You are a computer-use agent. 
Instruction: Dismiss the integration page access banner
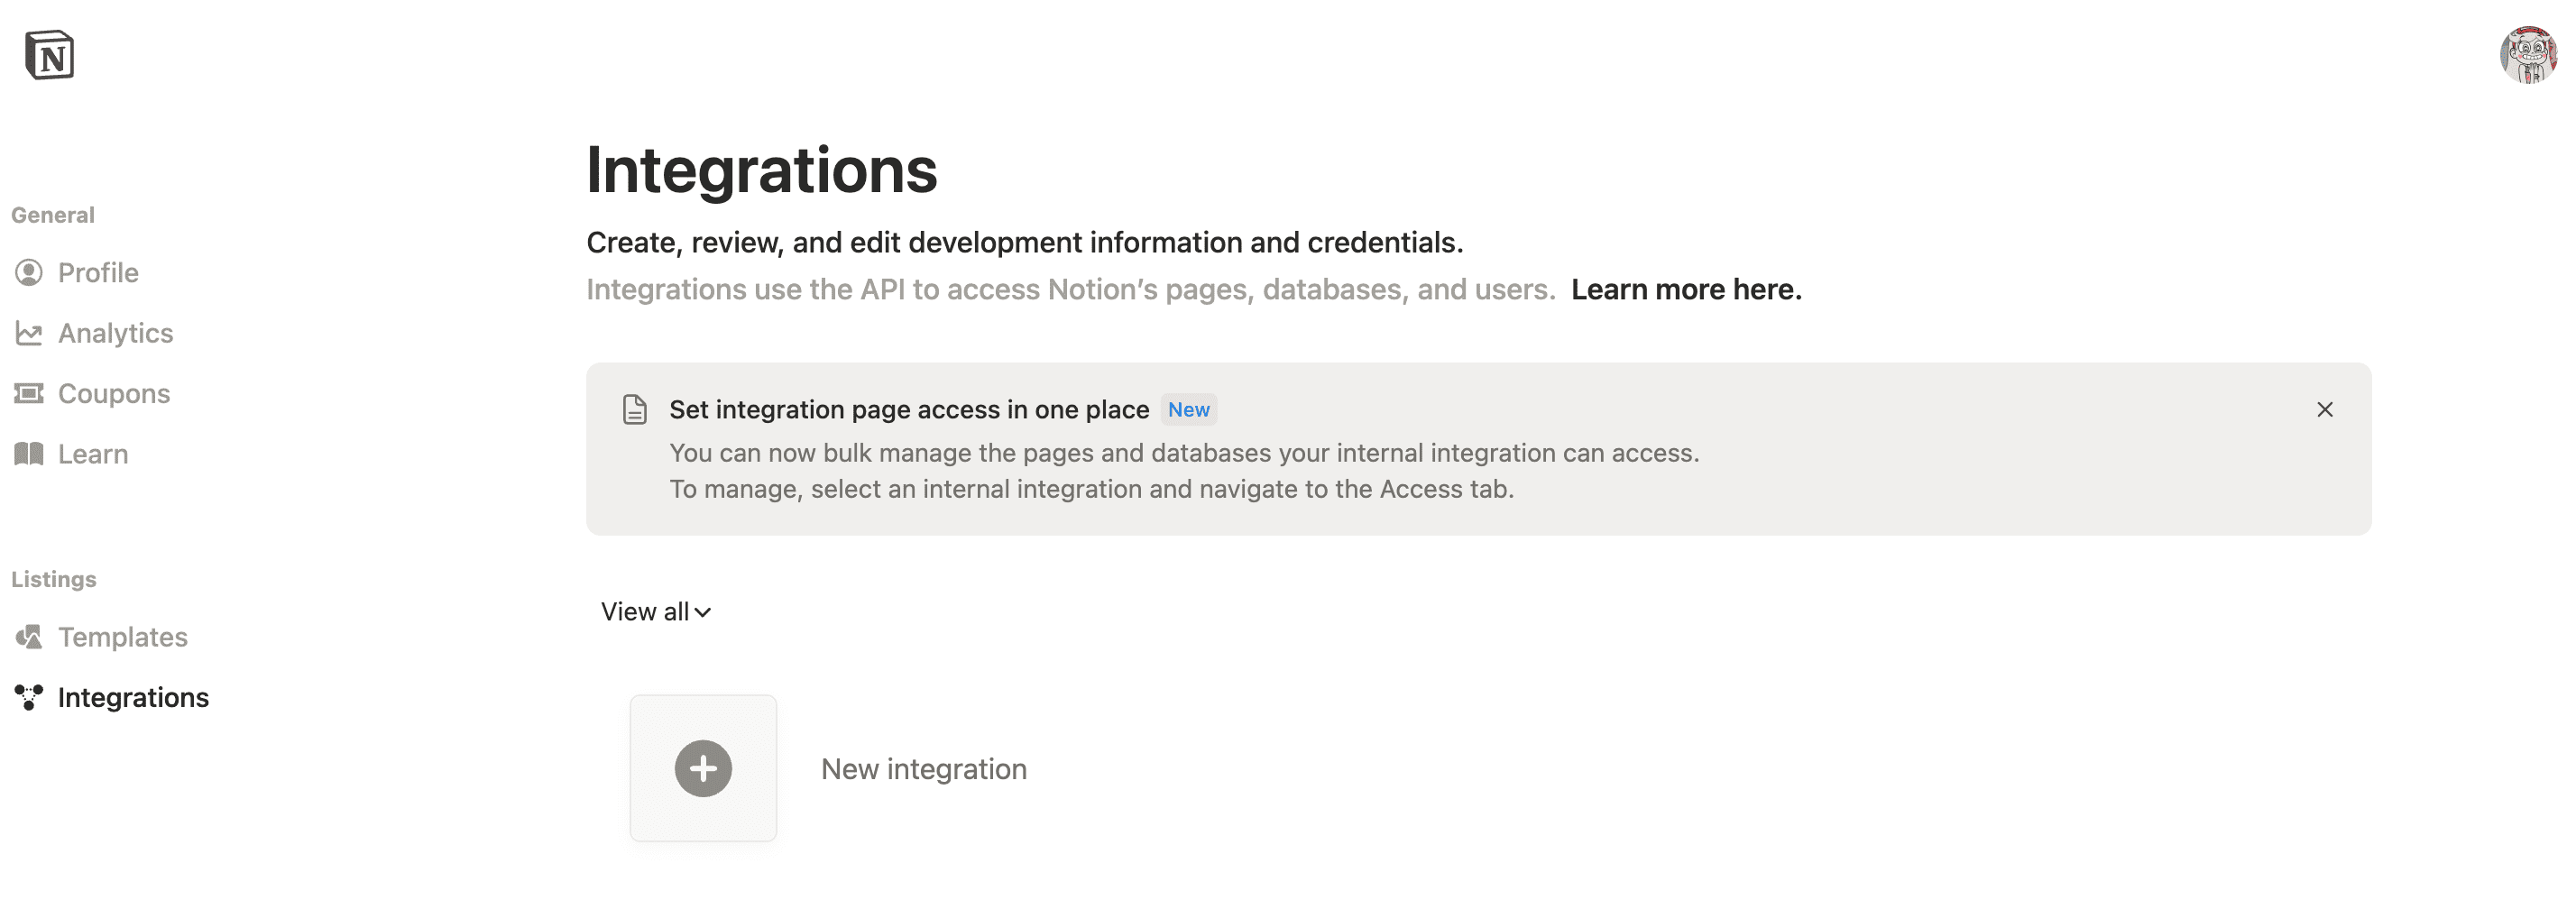2324,410
